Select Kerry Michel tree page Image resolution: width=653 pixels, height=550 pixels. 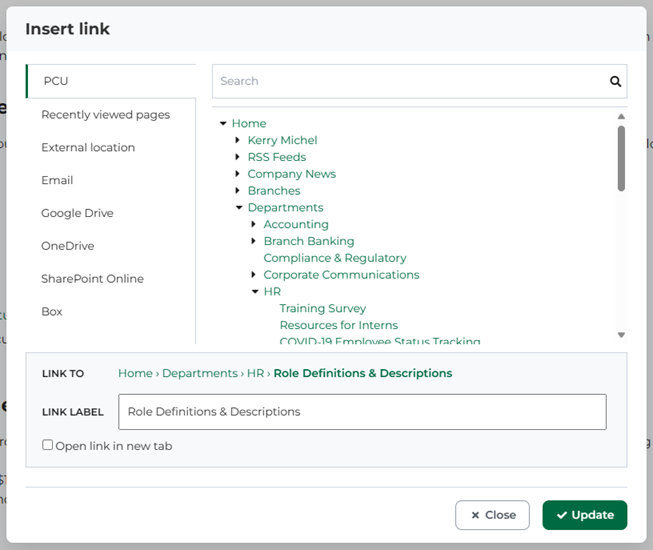(x=282, y=140)
